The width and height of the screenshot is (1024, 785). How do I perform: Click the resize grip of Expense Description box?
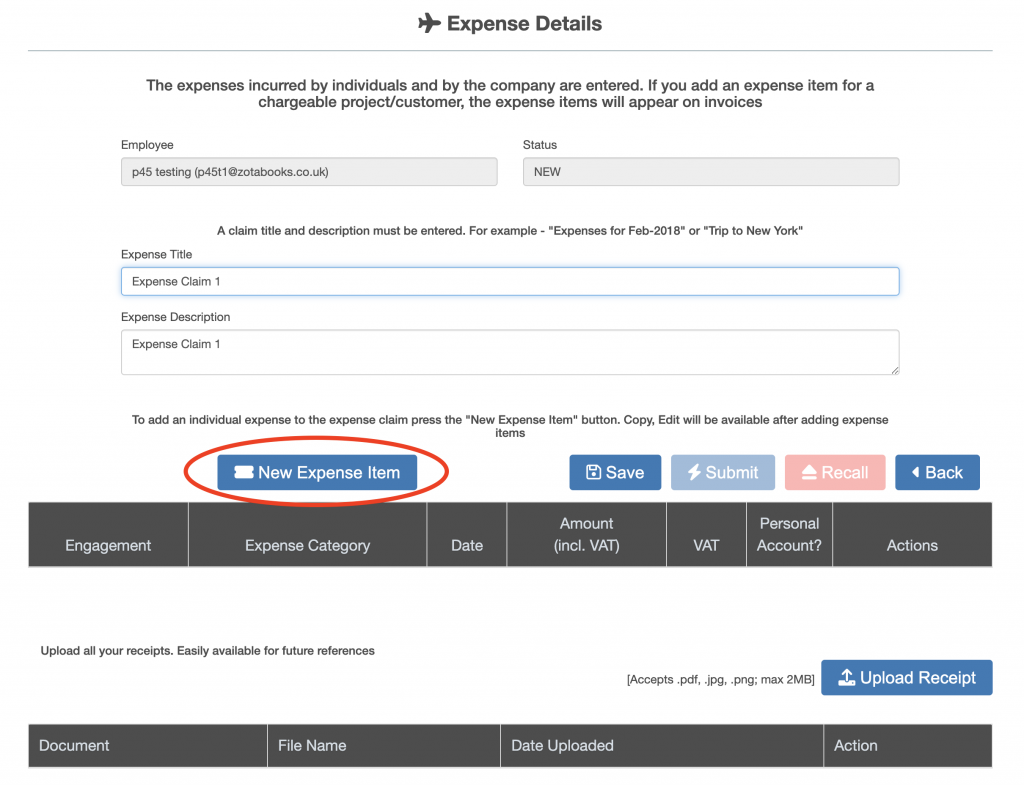[x=894, y=370]
